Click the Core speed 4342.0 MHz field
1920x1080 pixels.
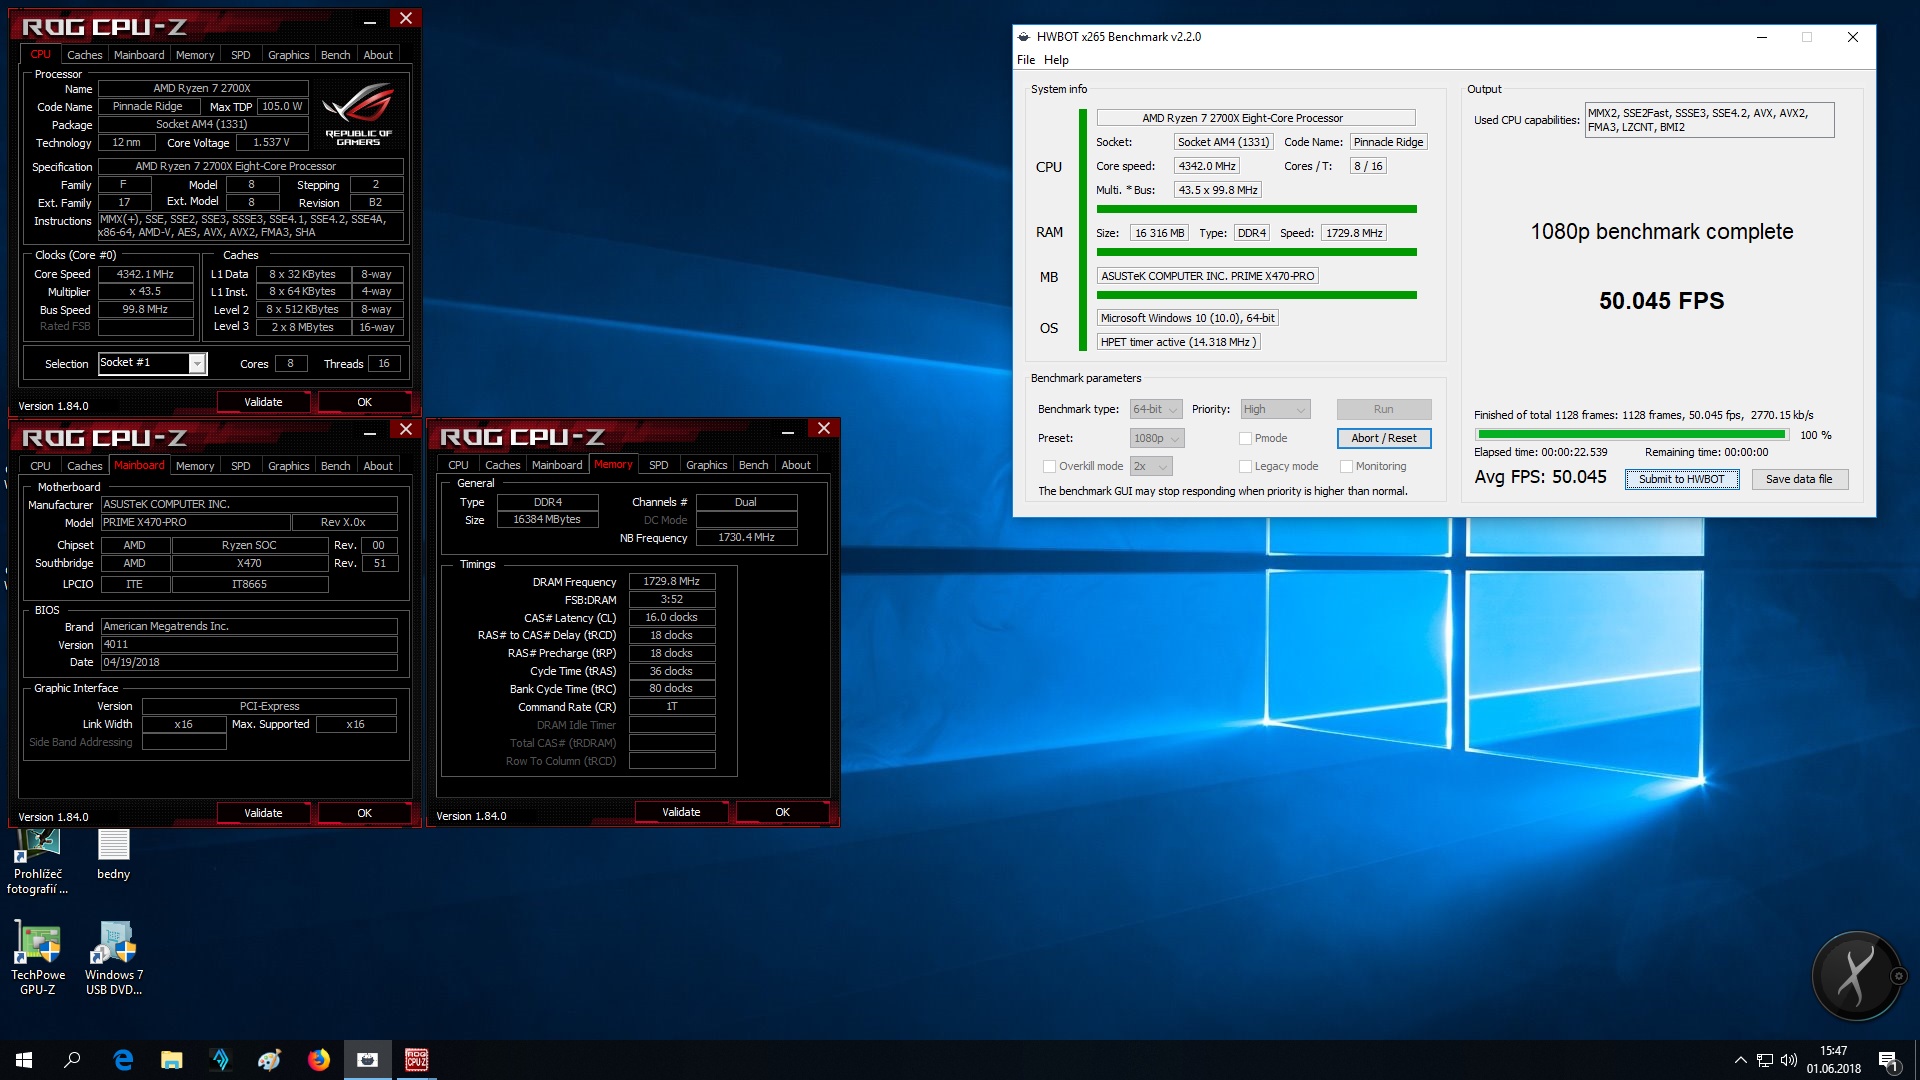click(x=1207, y=166)
